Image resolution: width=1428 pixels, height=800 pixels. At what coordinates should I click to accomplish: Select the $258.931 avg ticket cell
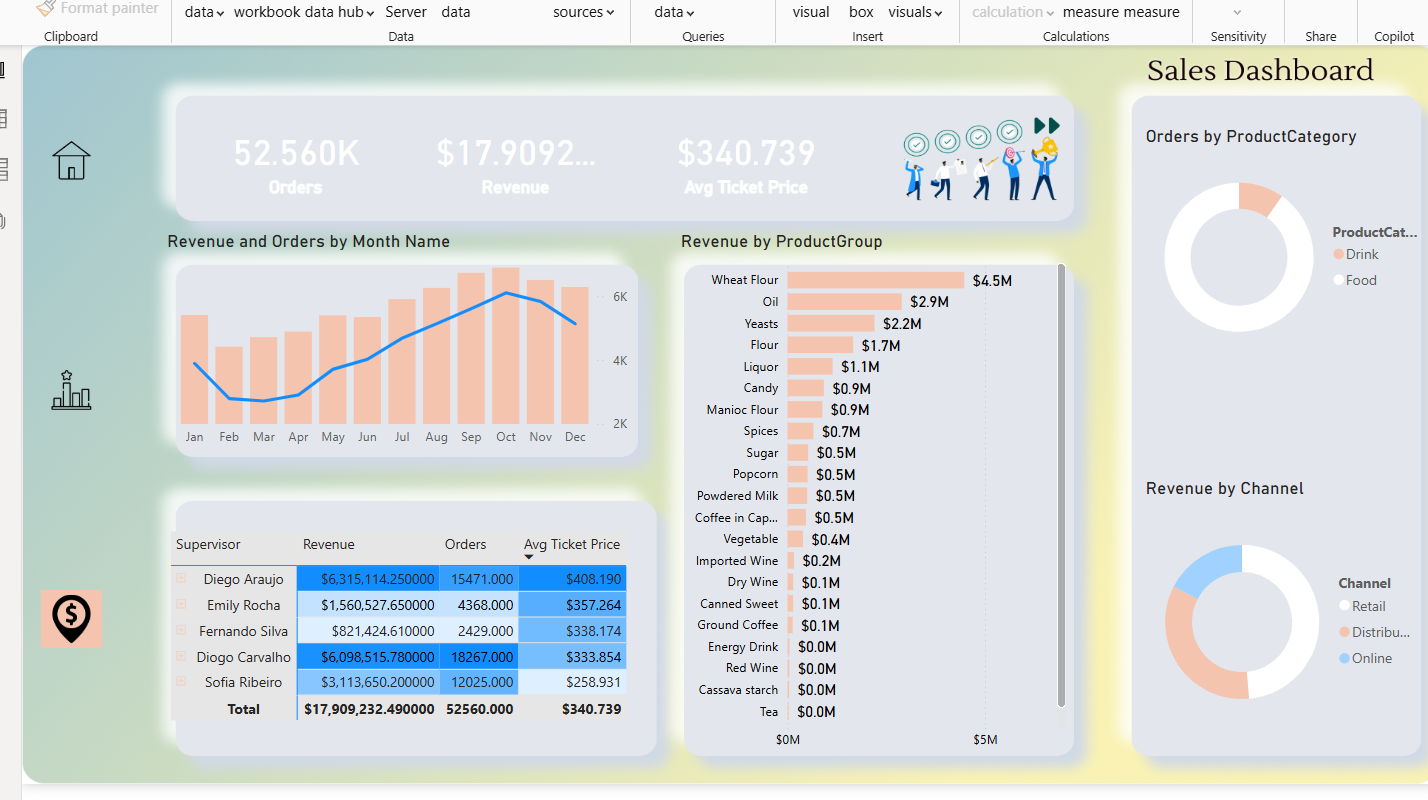click(573, 682)
